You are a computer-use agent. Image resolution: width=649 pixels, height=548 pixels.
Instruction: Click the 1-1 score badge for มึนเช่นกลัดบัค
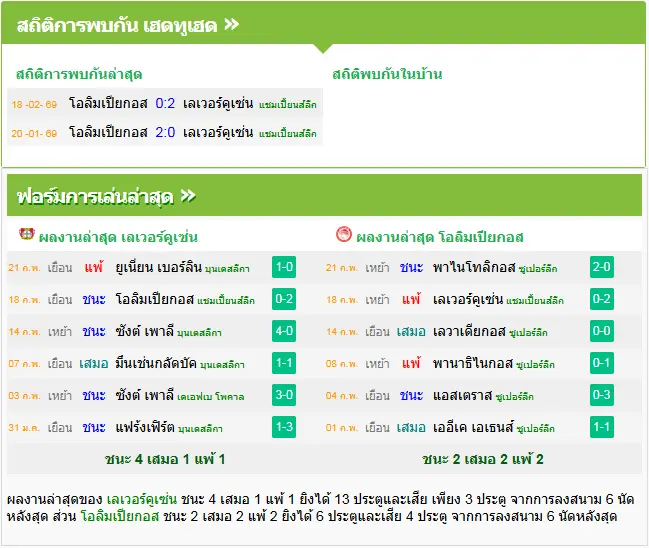pyautogui.click(x=284, y=363)
